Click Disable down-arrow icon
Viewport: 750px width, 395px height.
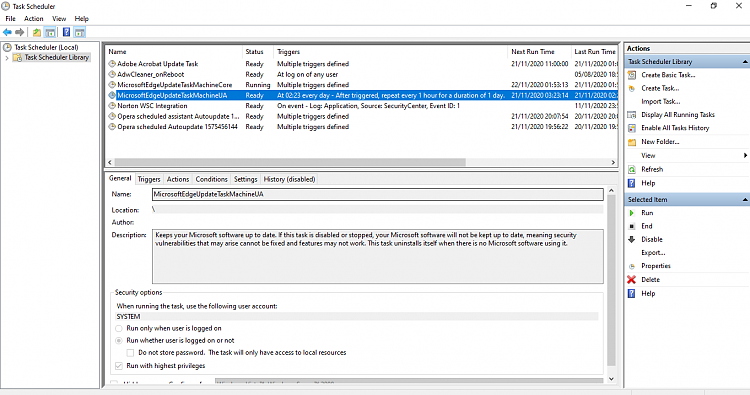point(632,240)
